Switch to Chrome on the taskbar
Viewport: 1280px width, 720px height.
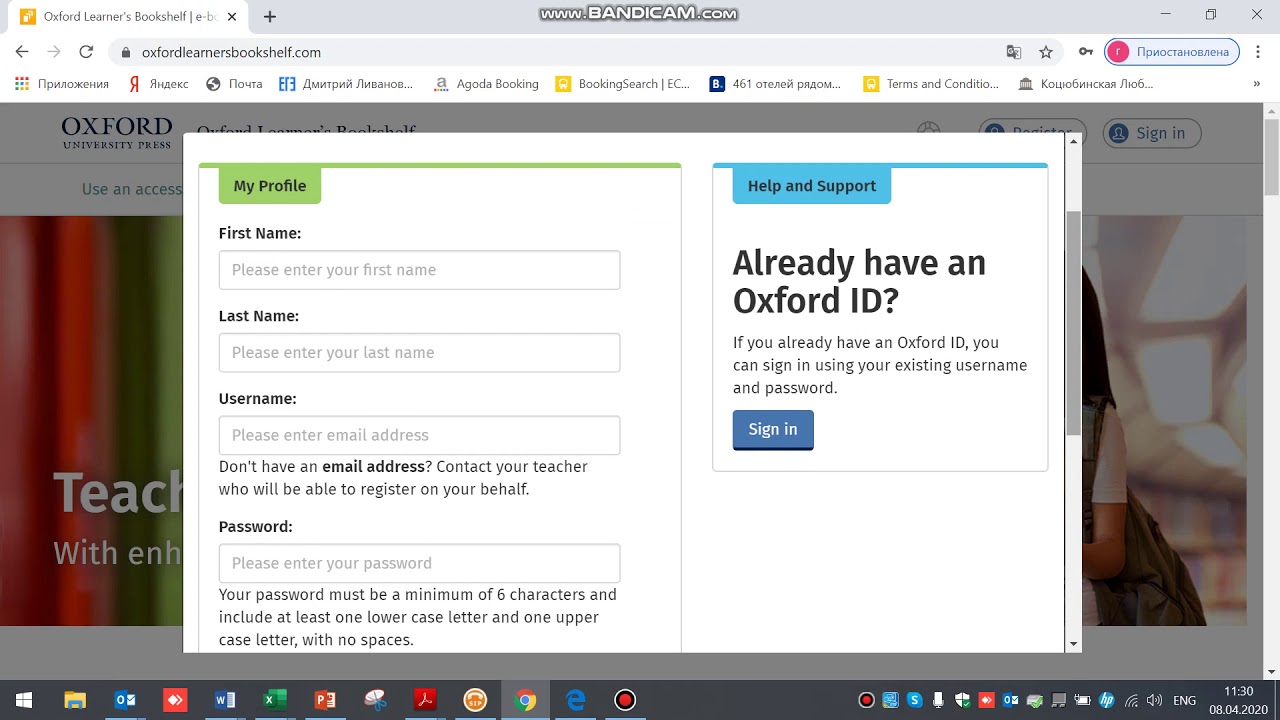pos(526,700)
